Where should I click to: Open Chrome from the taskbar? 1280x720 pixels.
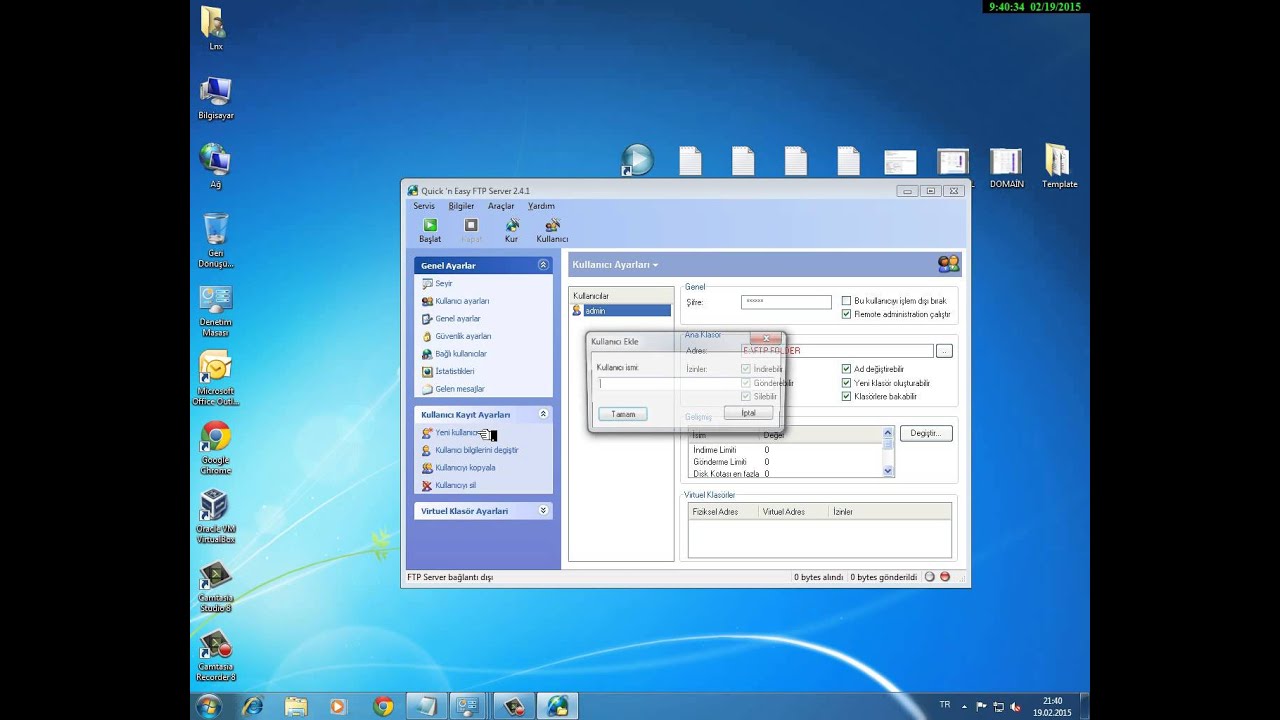point(383,706)
